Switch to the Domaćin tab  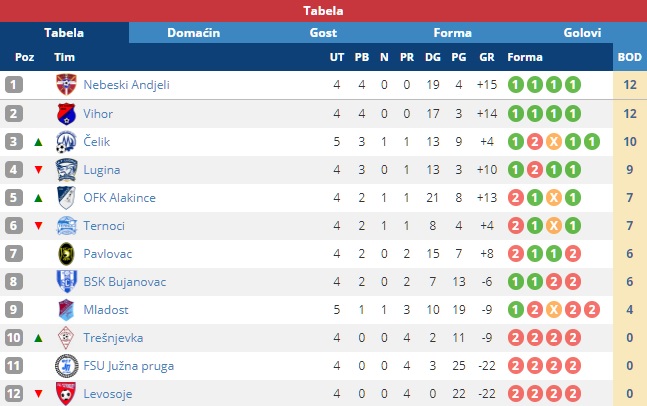point(193,32)
